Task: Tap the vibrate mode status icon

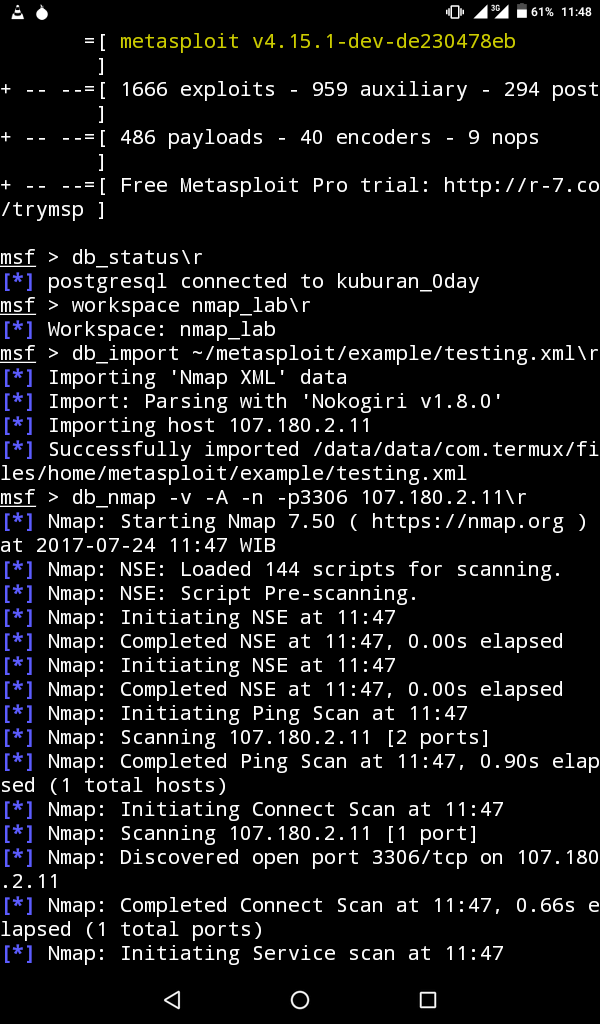Action: coord(454,12)
